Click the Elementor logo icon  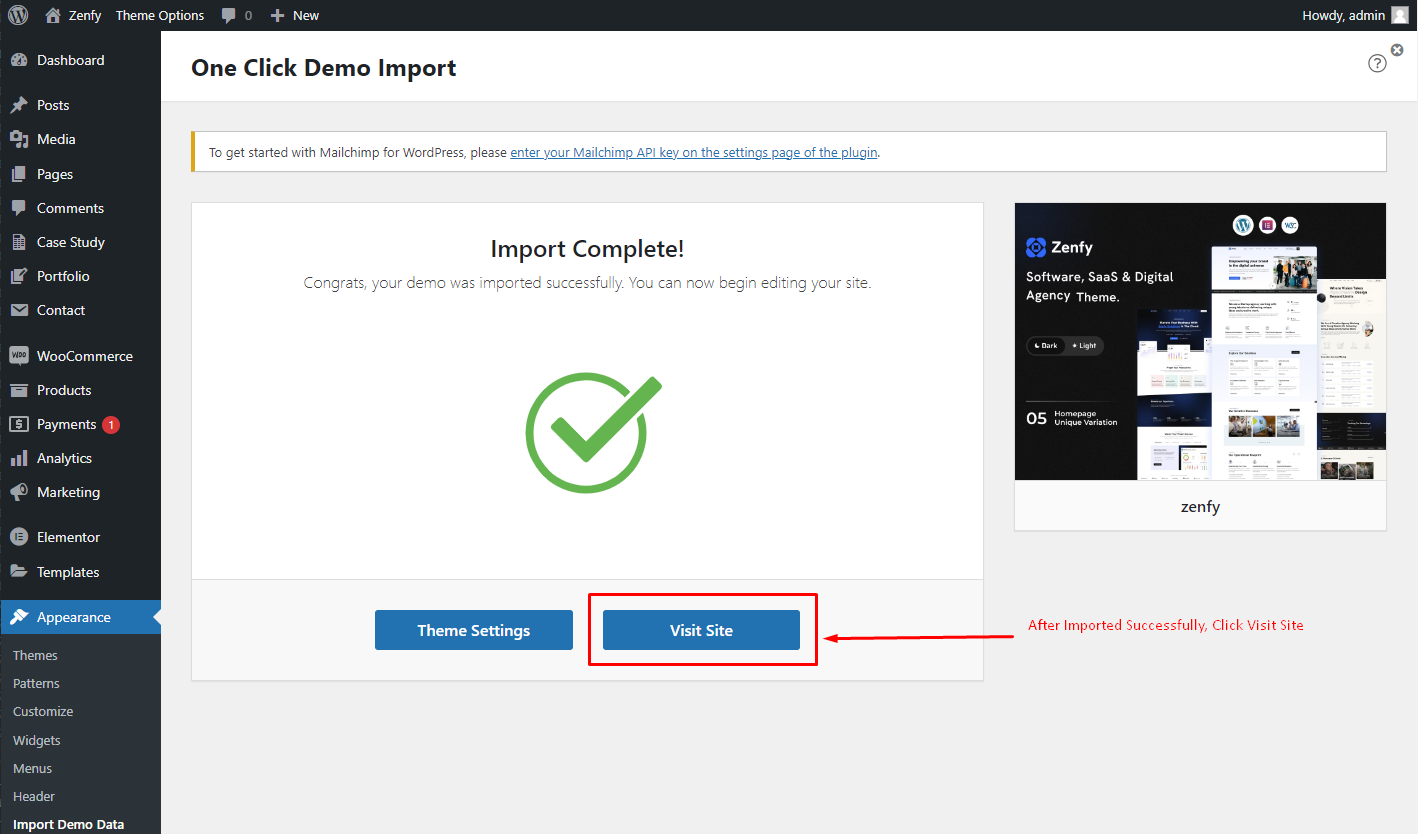tap(19, 537)
